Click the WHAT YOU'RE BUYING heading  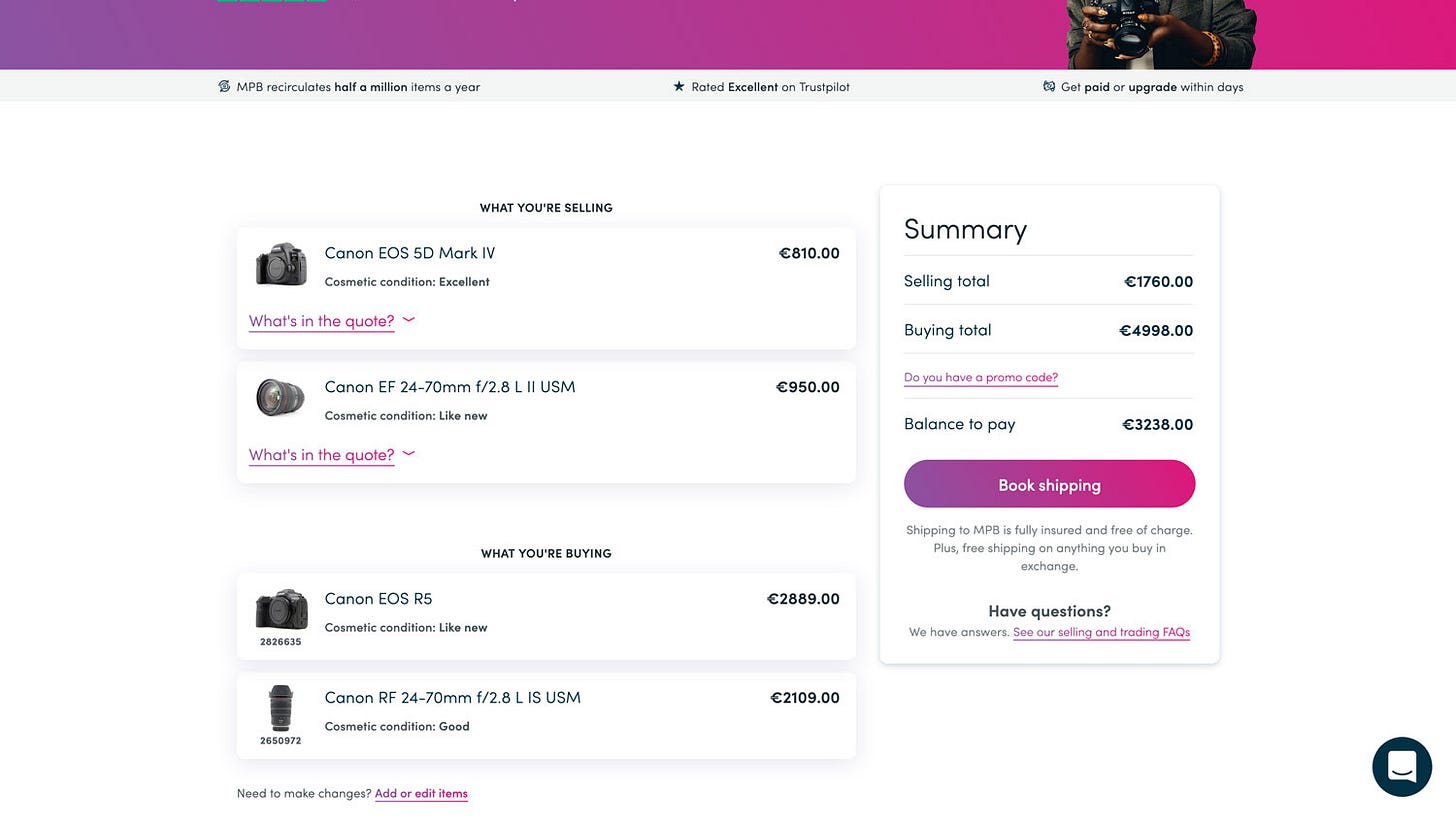(546, 554)
